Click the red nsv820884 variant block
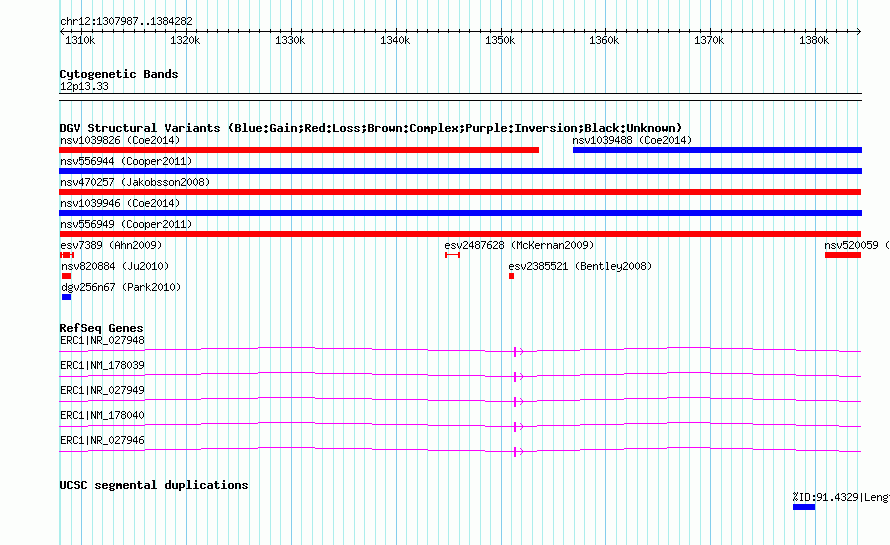Viewport: 890px width, 545px height. tap(66, 276)
